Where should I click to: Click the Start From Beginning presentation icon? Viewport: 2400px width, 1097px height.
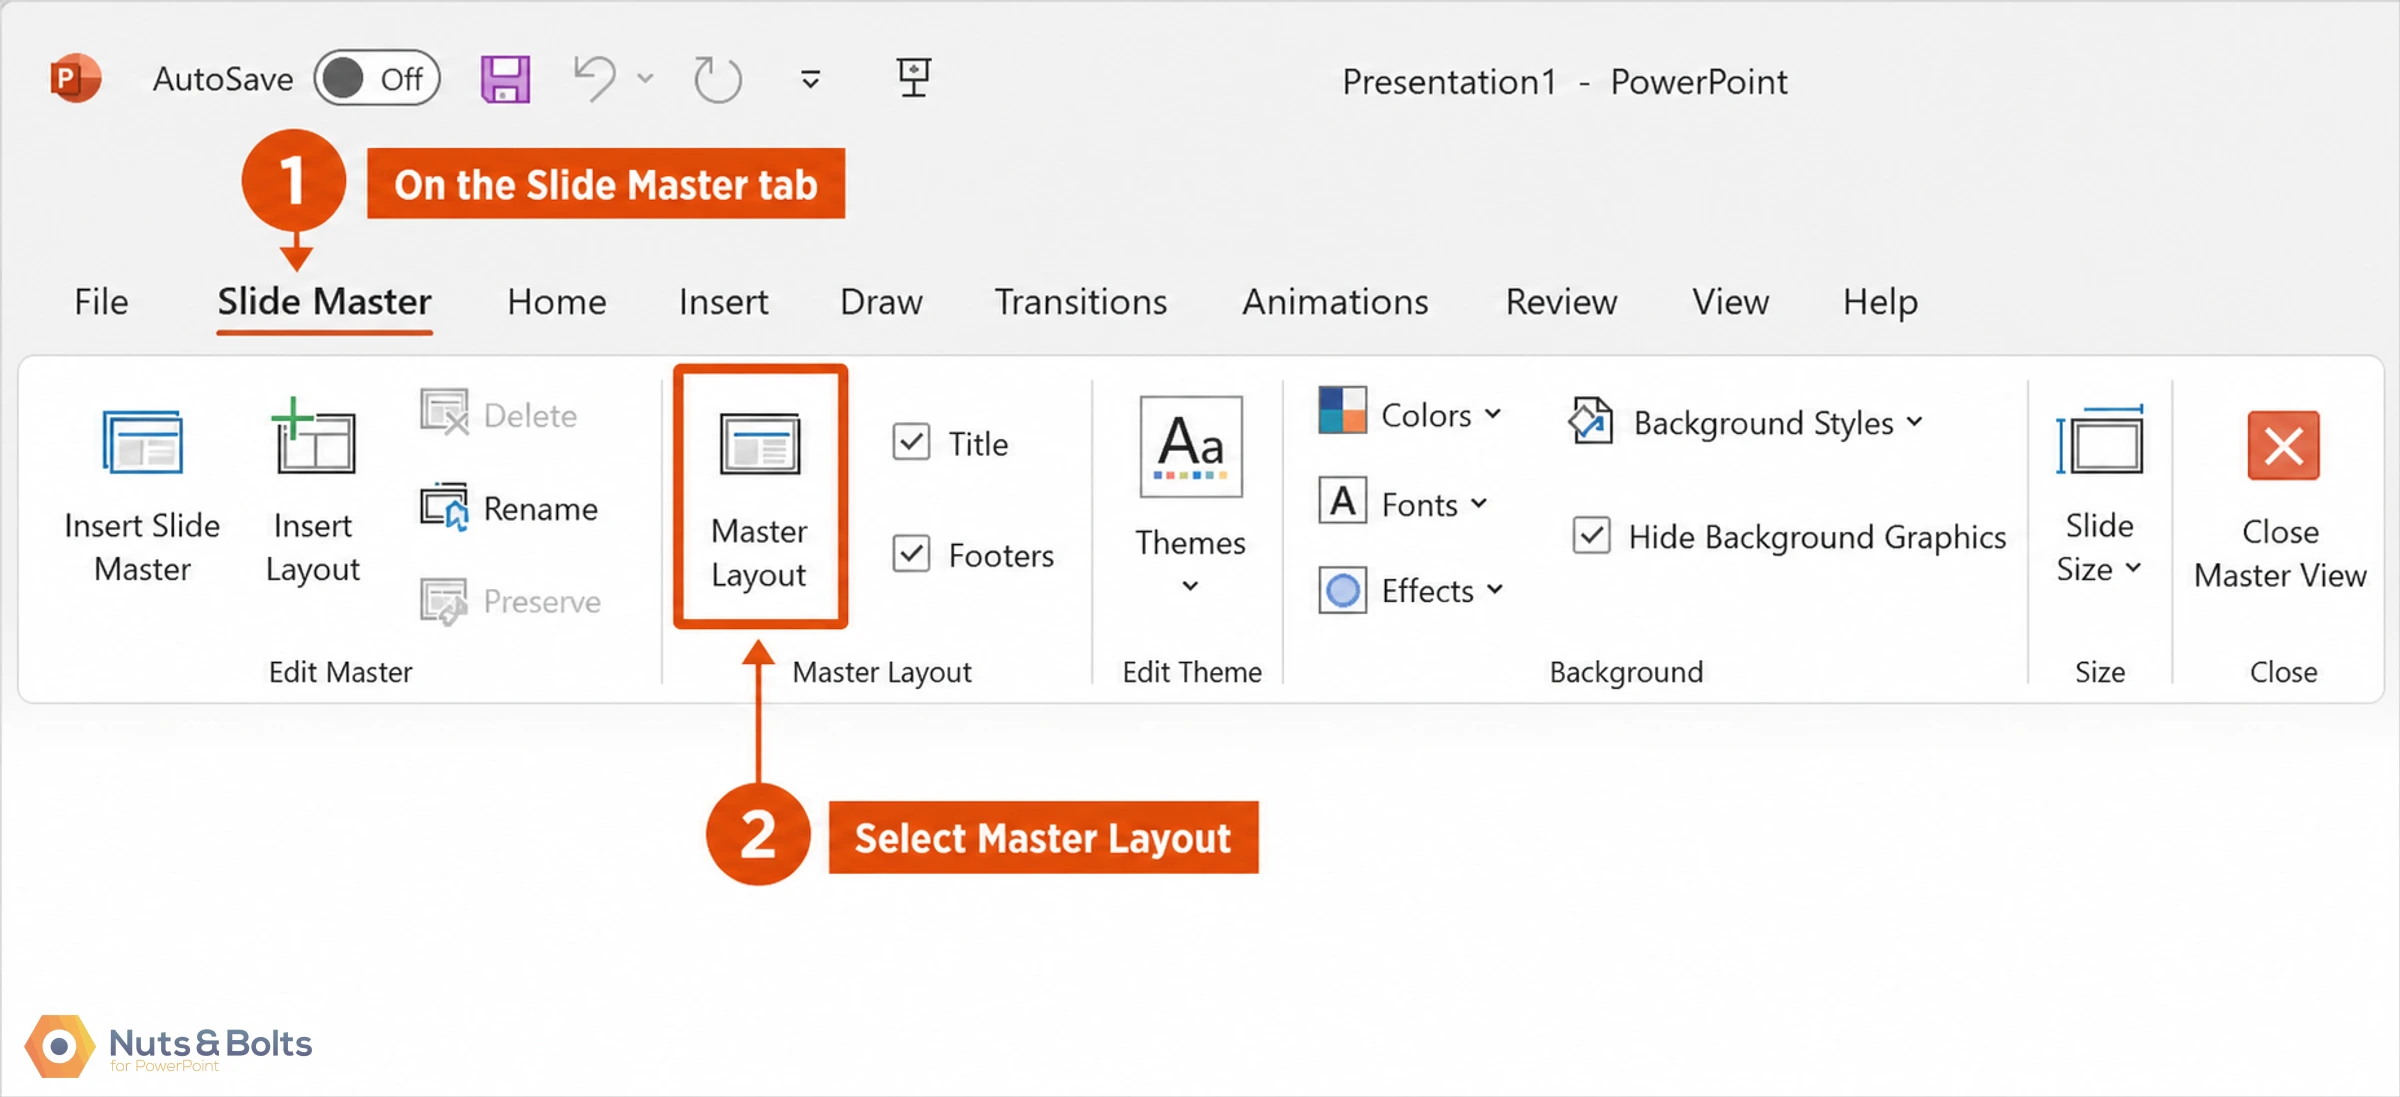[913, 77]
